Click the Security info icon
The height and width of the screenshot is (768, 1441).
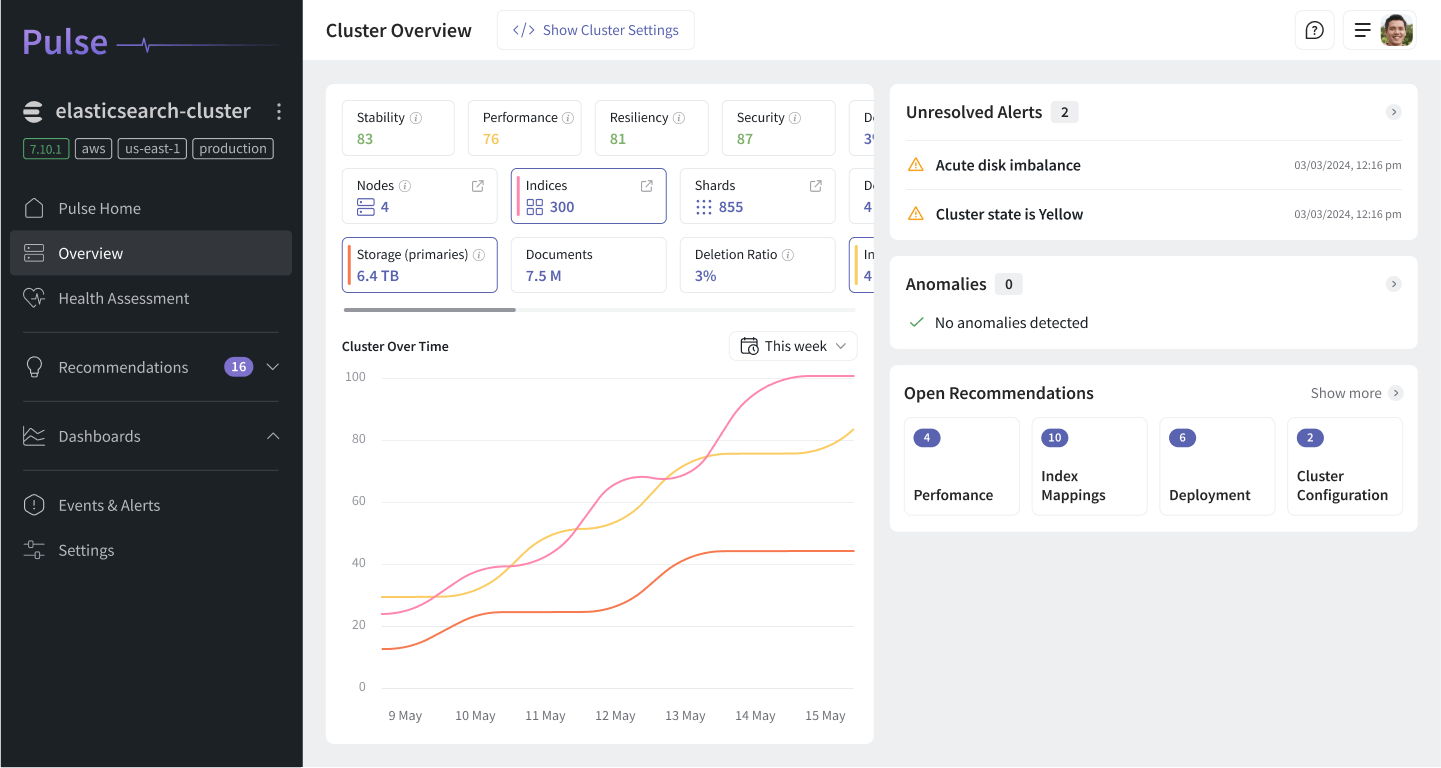(x=795, y=118)
